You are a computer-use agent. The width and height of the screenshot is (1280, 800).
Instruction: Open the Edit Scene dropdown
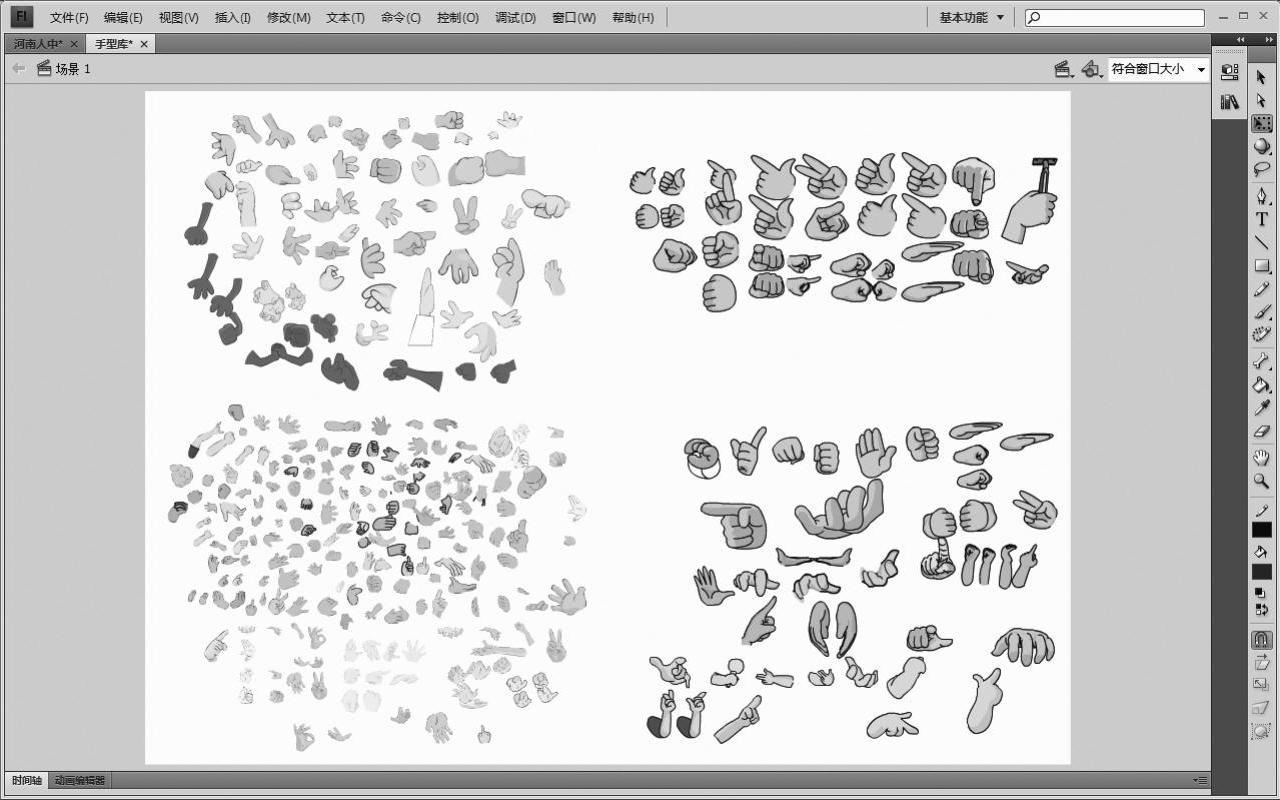[x=1064, y=69]
